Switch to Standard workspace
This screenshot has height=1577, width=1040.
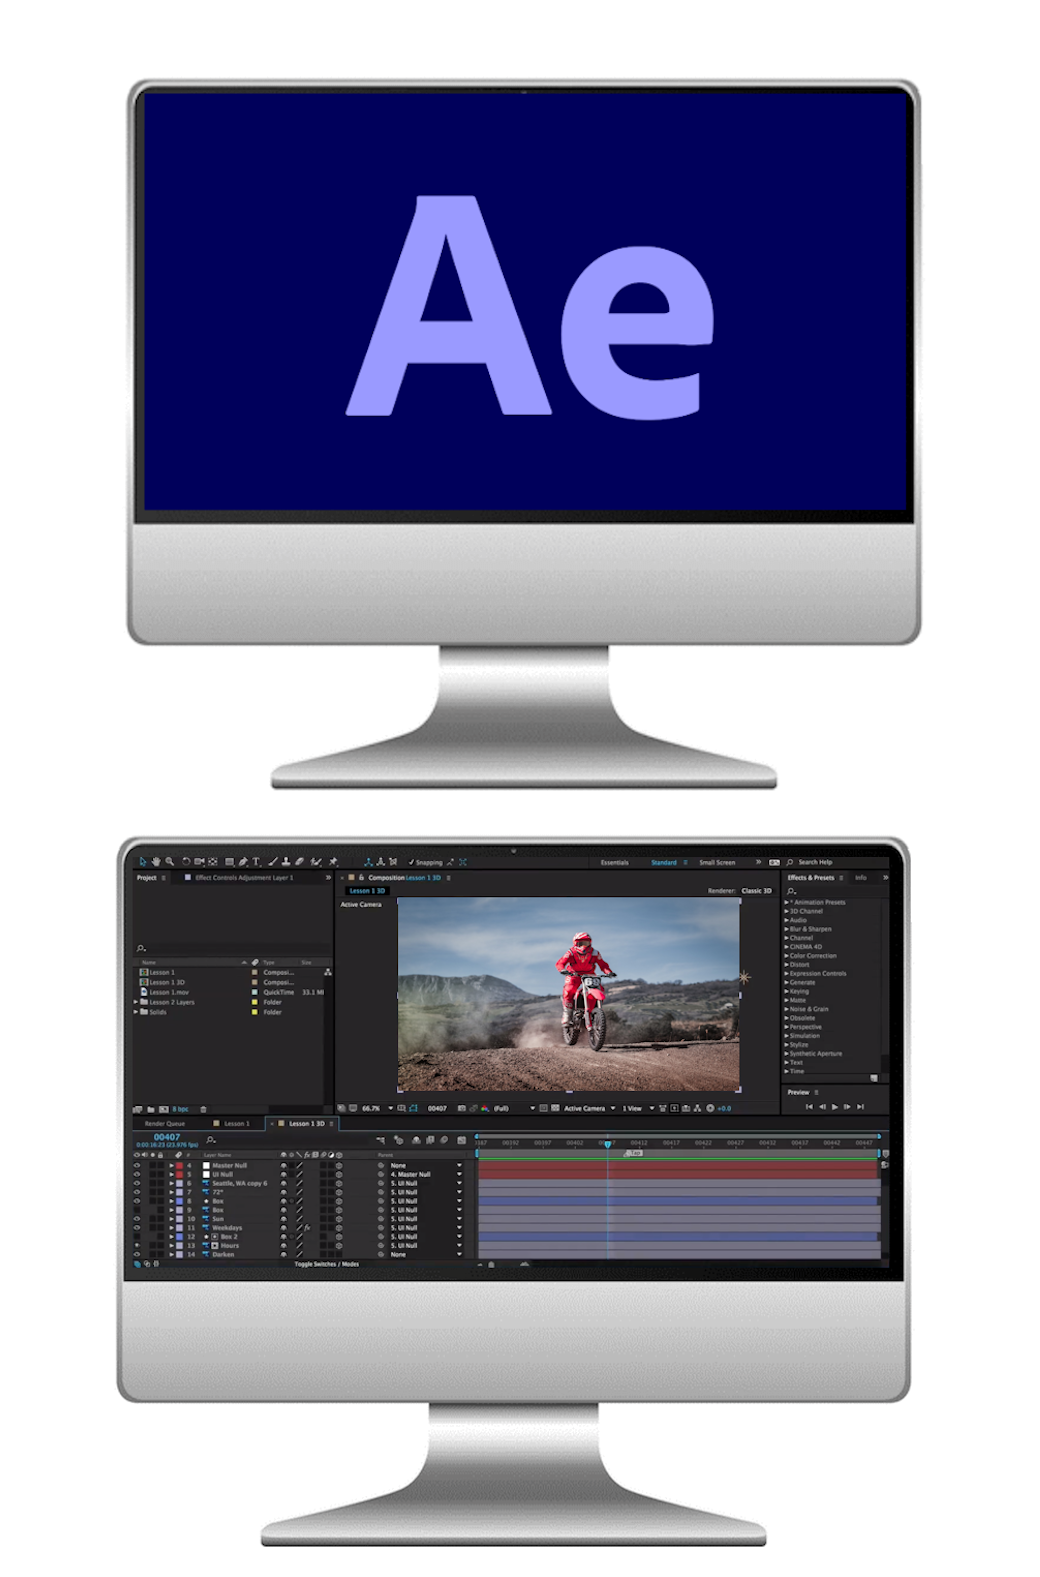click(664, 862)
